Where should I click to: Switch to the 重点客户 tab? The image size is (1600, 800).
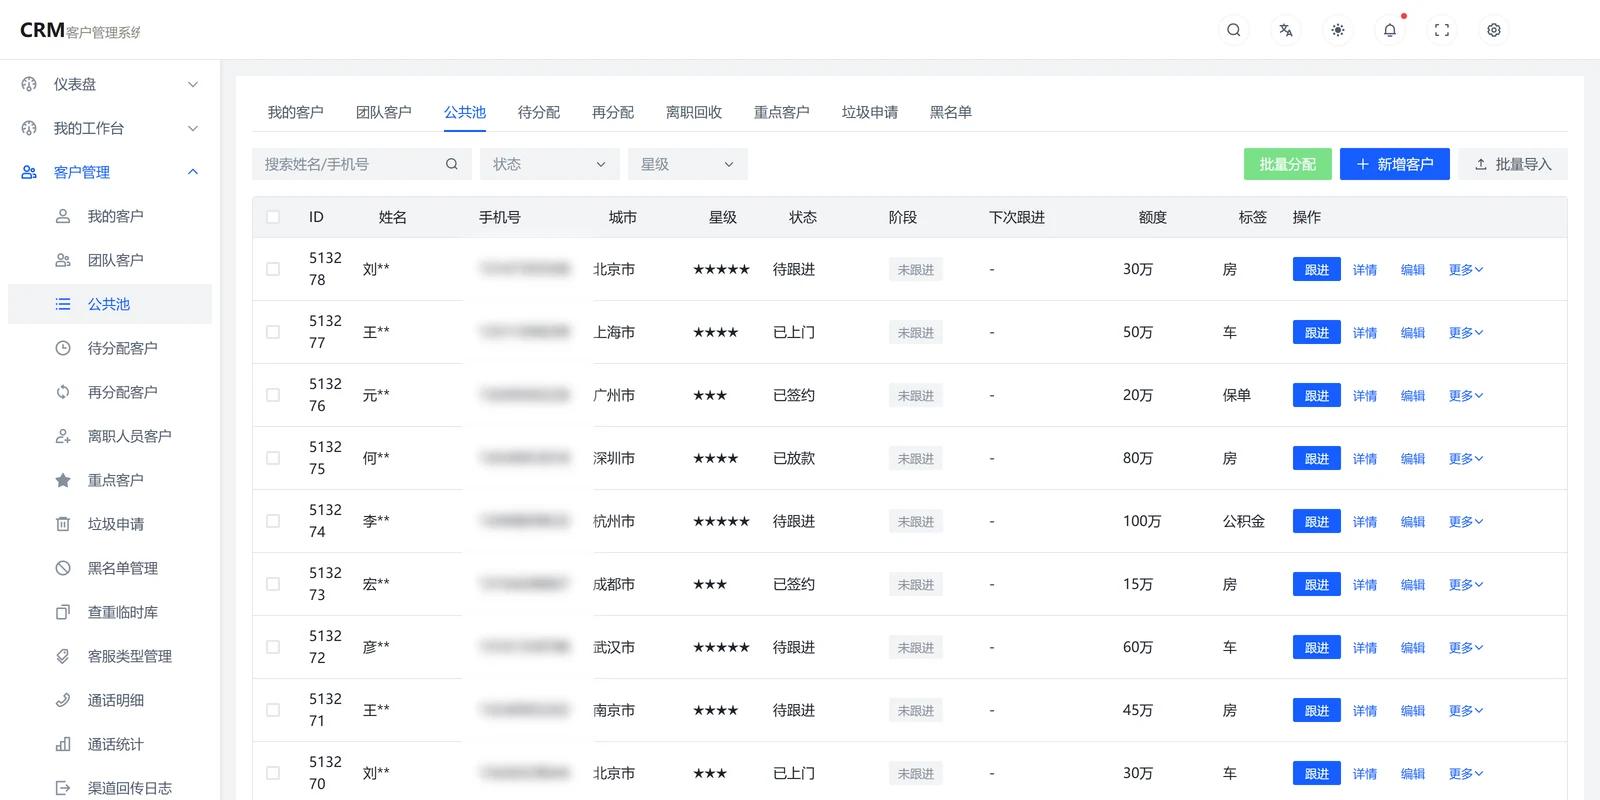pyautogui.click(x=782, y=112)
